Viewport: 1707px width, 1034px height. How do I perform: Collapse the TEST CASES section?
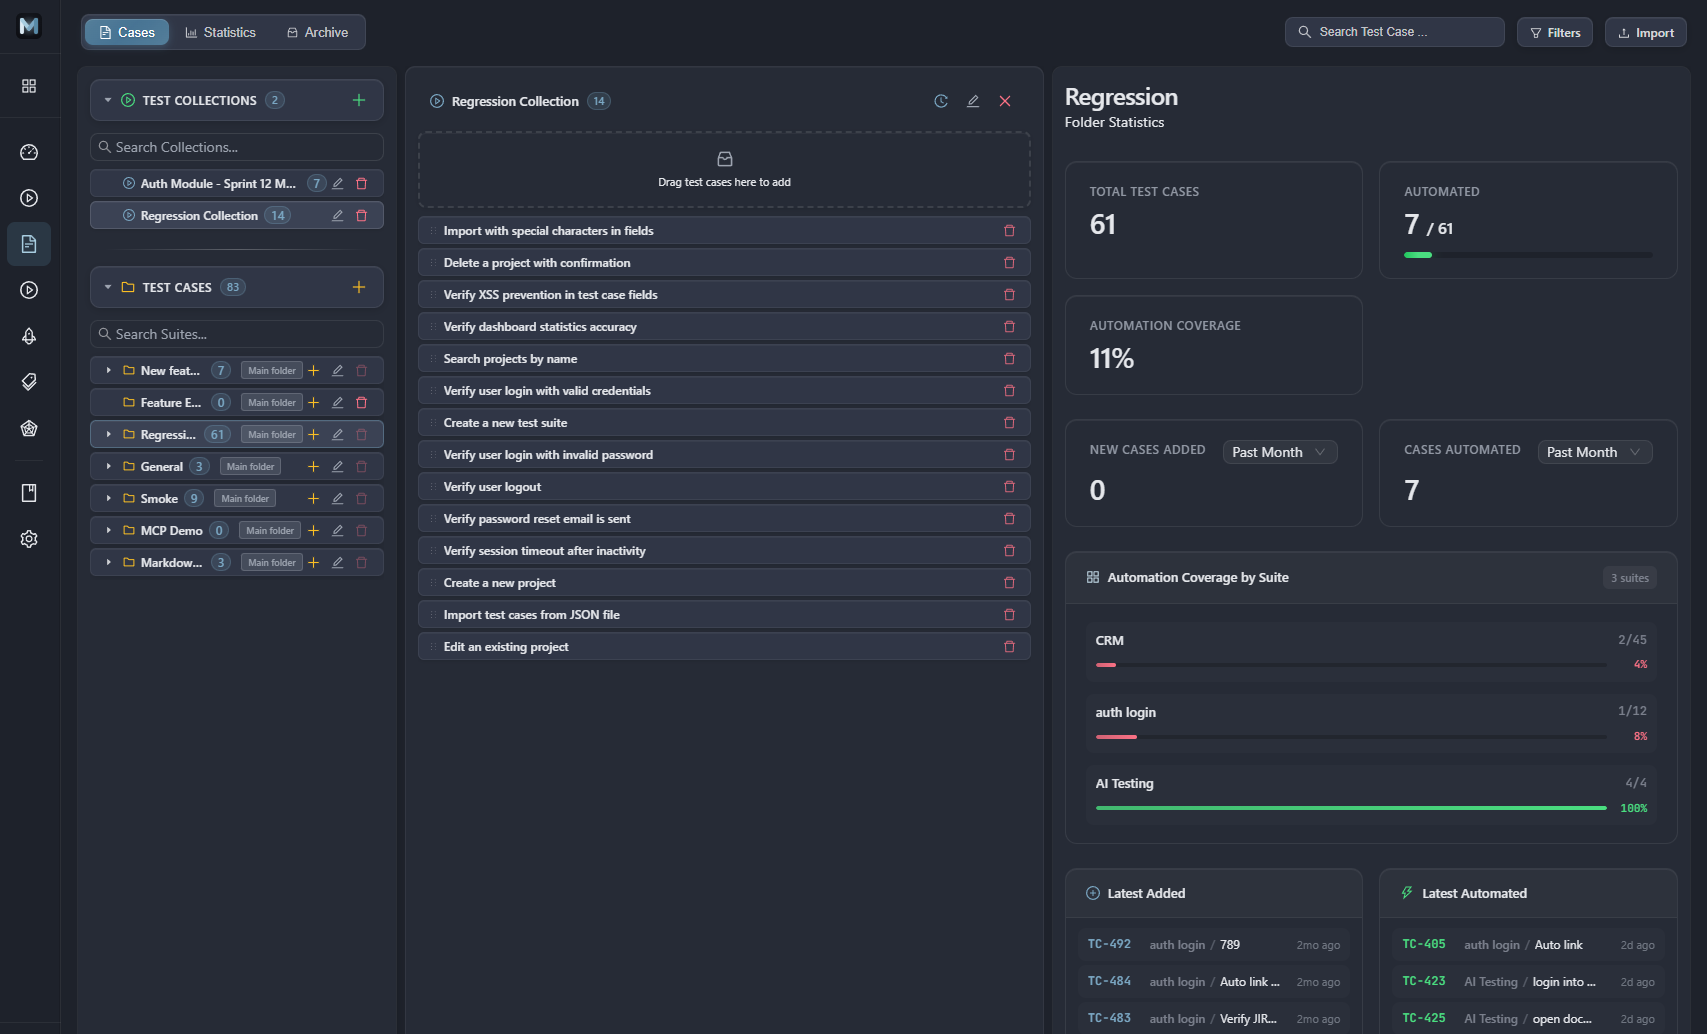pos(108,287)
